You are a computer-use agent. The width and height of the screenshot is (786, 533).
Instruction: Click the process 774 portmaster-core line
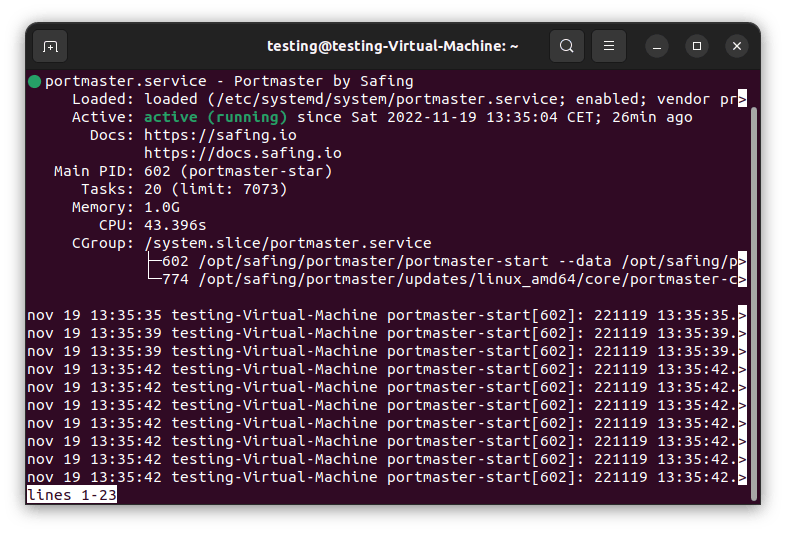tap(450, 280)
